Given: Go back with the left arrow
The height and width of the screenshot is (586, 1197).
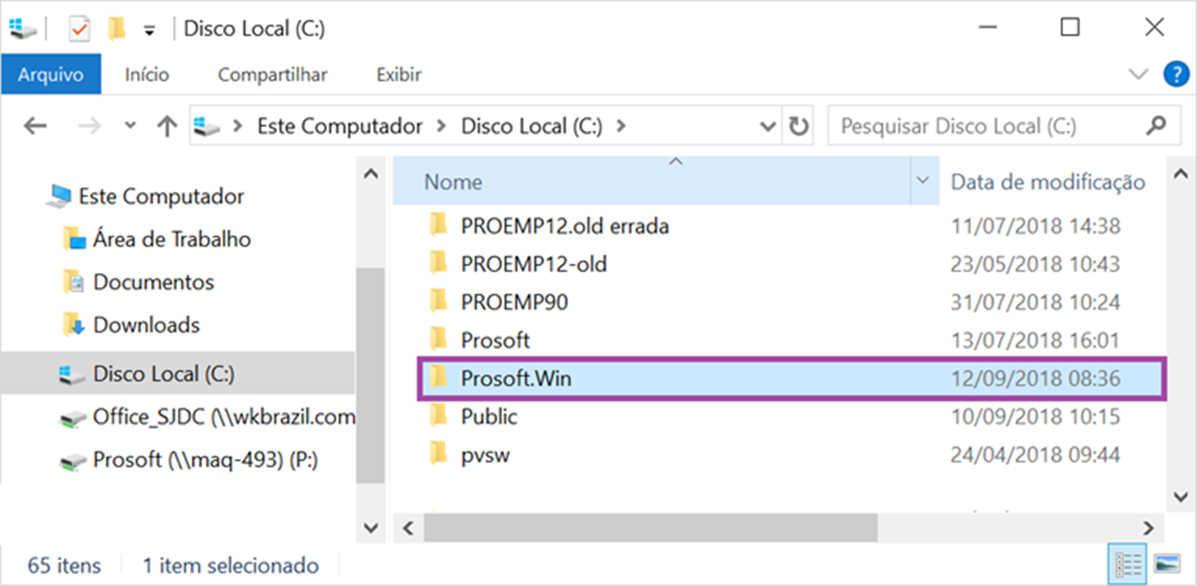Looking at the screenshot, I should pyautogui.click(x=35, y=126).
